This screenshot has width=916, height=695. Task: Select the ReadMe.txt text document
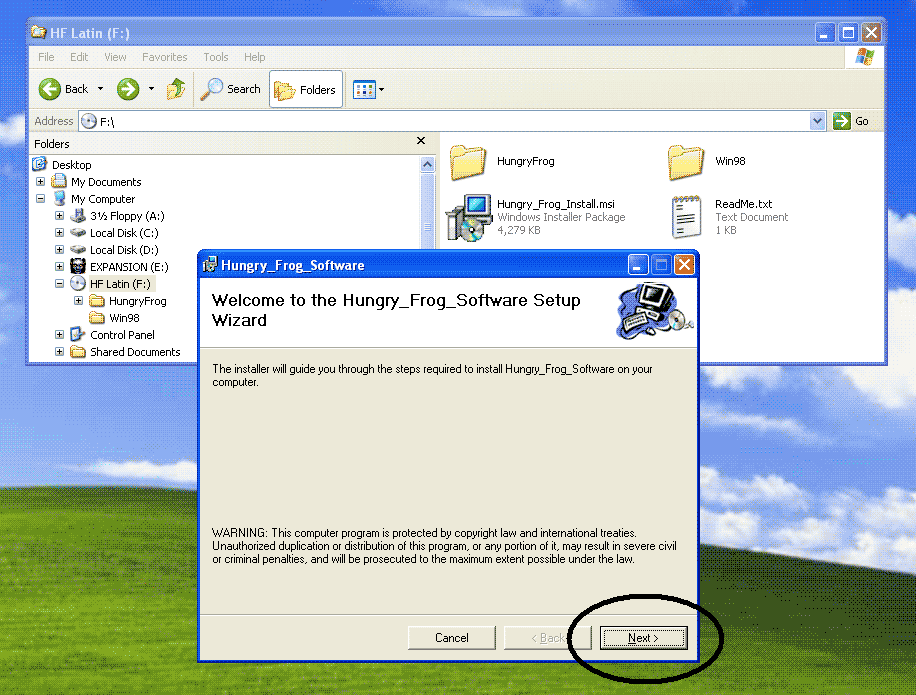[x=686, y=217]
